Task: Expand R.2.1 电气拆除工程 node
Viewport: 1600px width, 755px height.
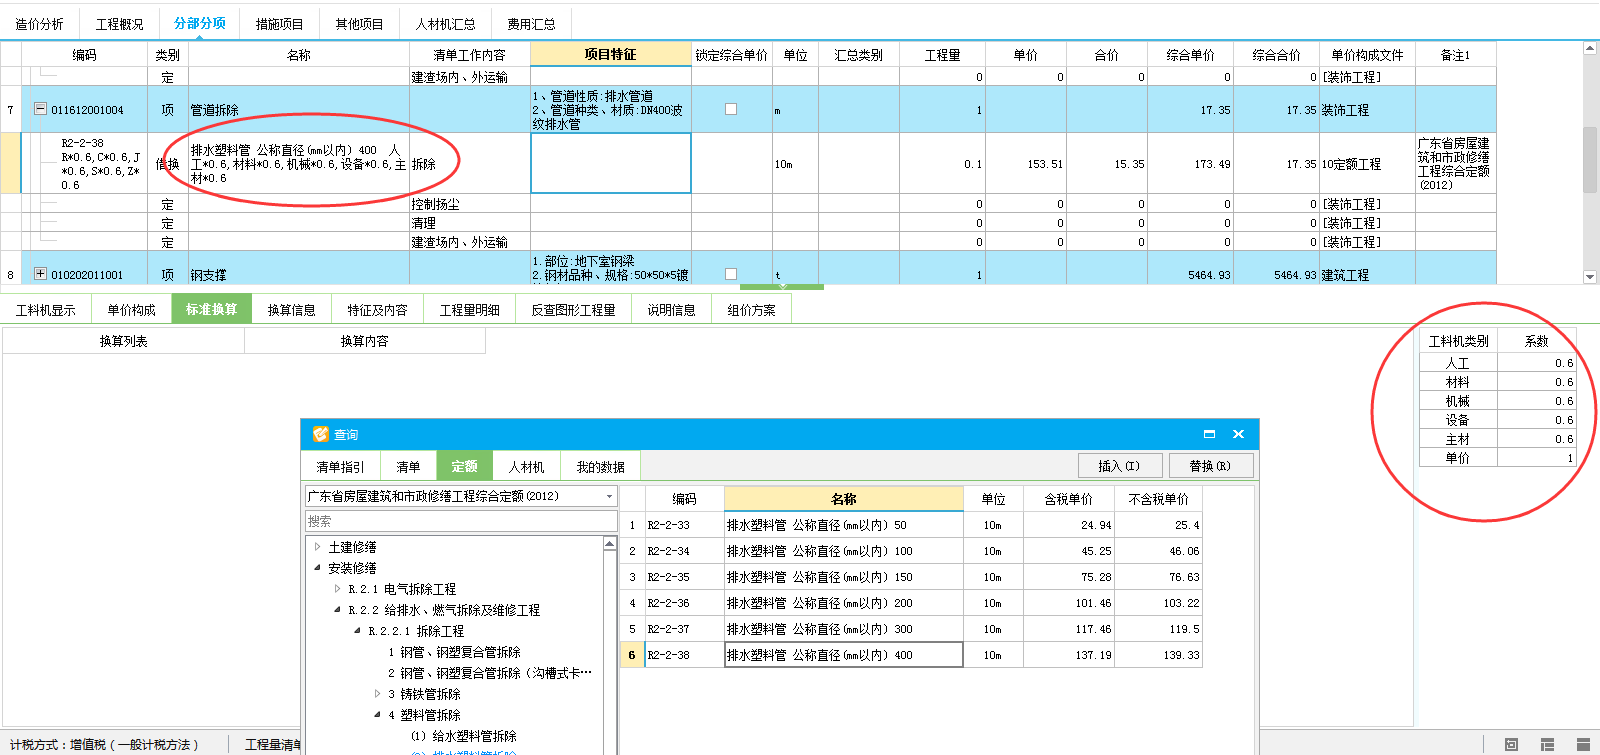Action: [337, 589]
